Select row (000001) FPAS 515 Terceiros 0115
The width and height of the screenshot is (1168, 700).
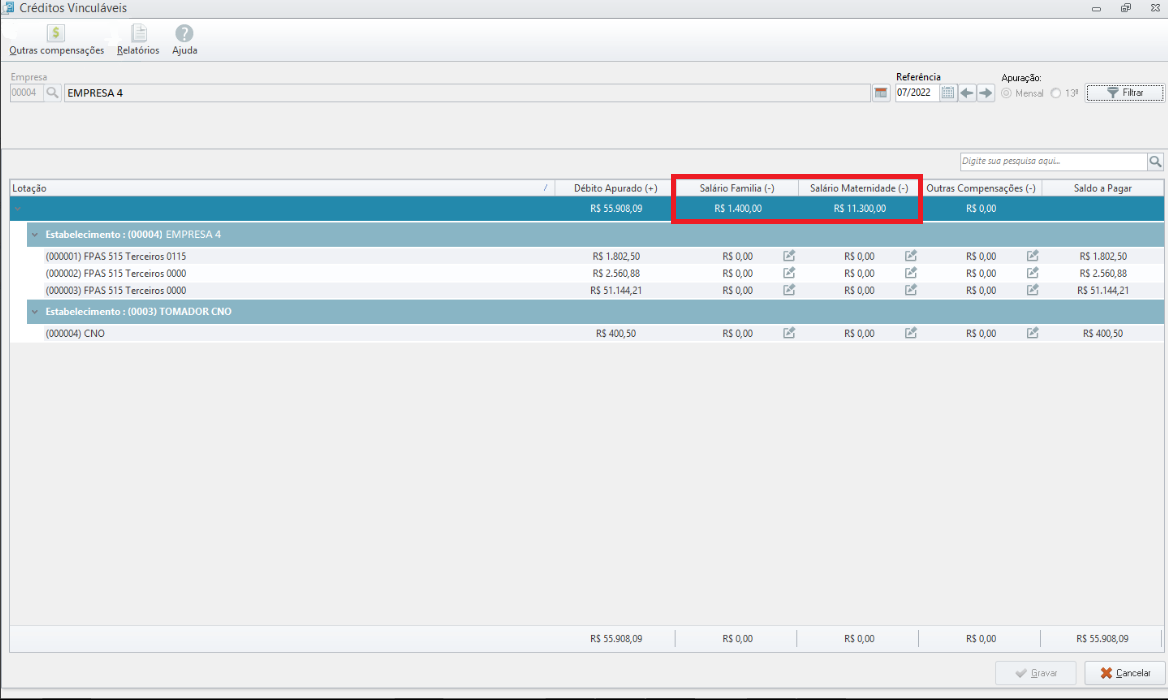tap(587, 256)
